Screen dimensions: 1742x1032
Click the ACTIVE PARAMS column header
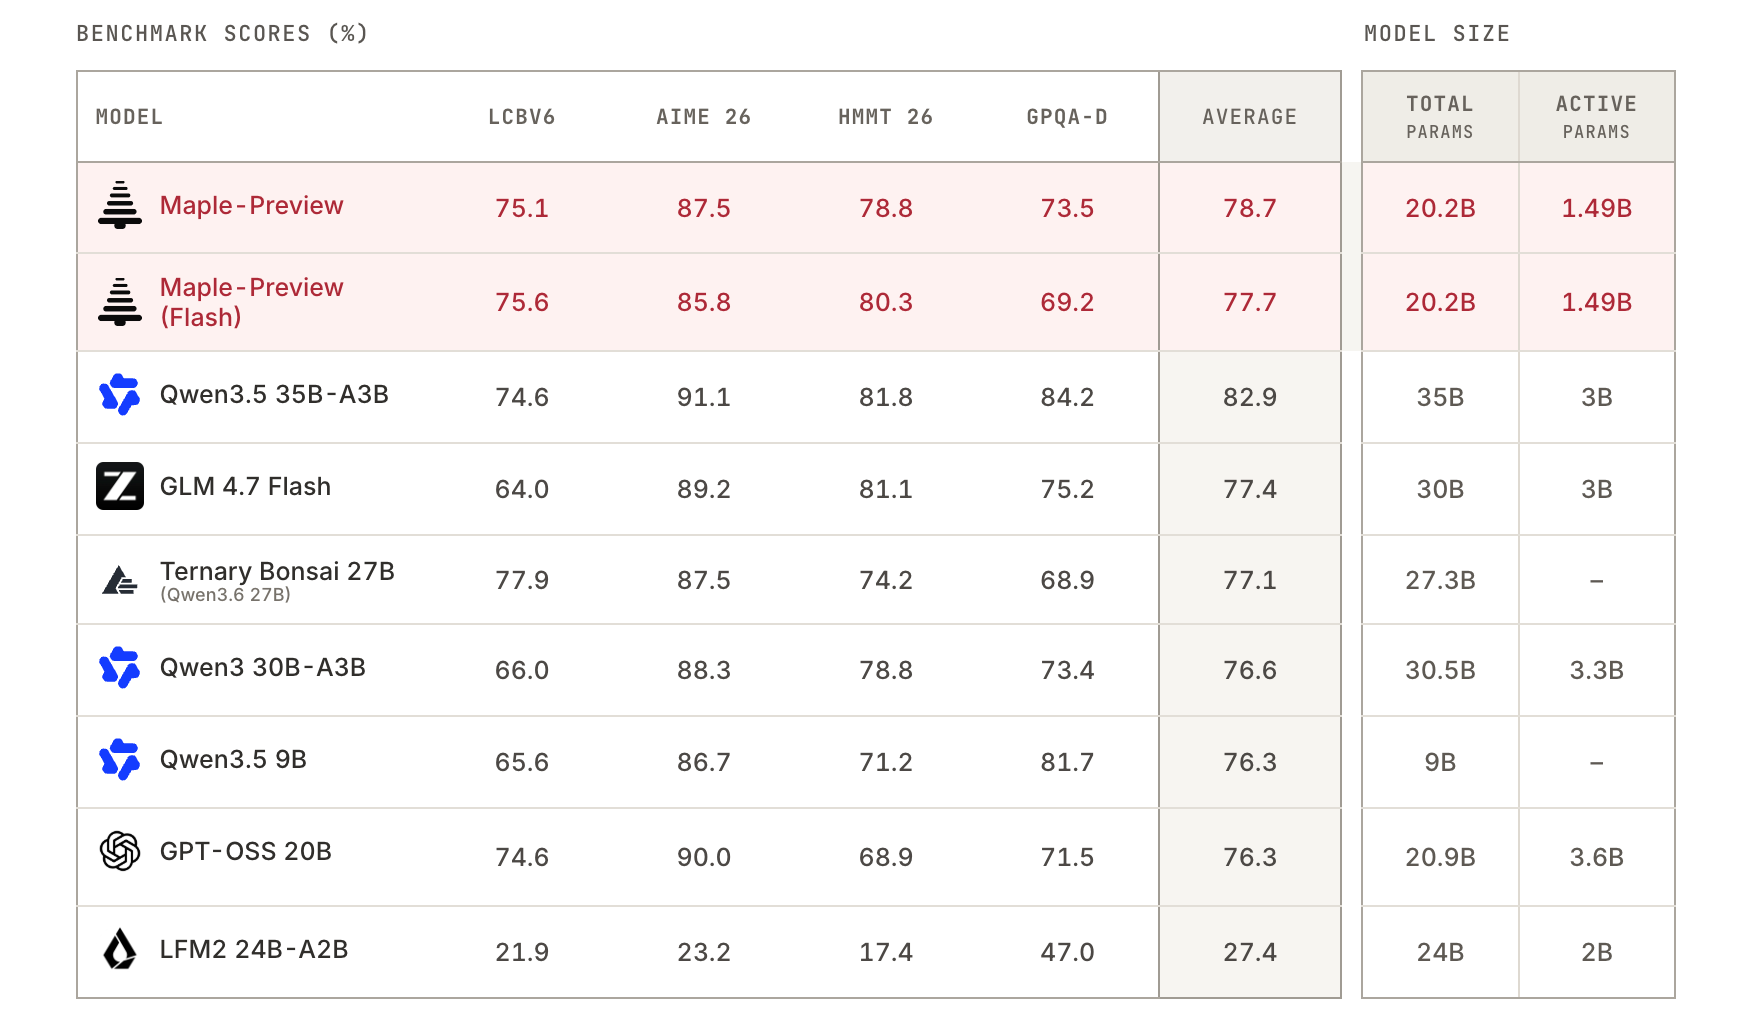click(x=1597, y=117)
